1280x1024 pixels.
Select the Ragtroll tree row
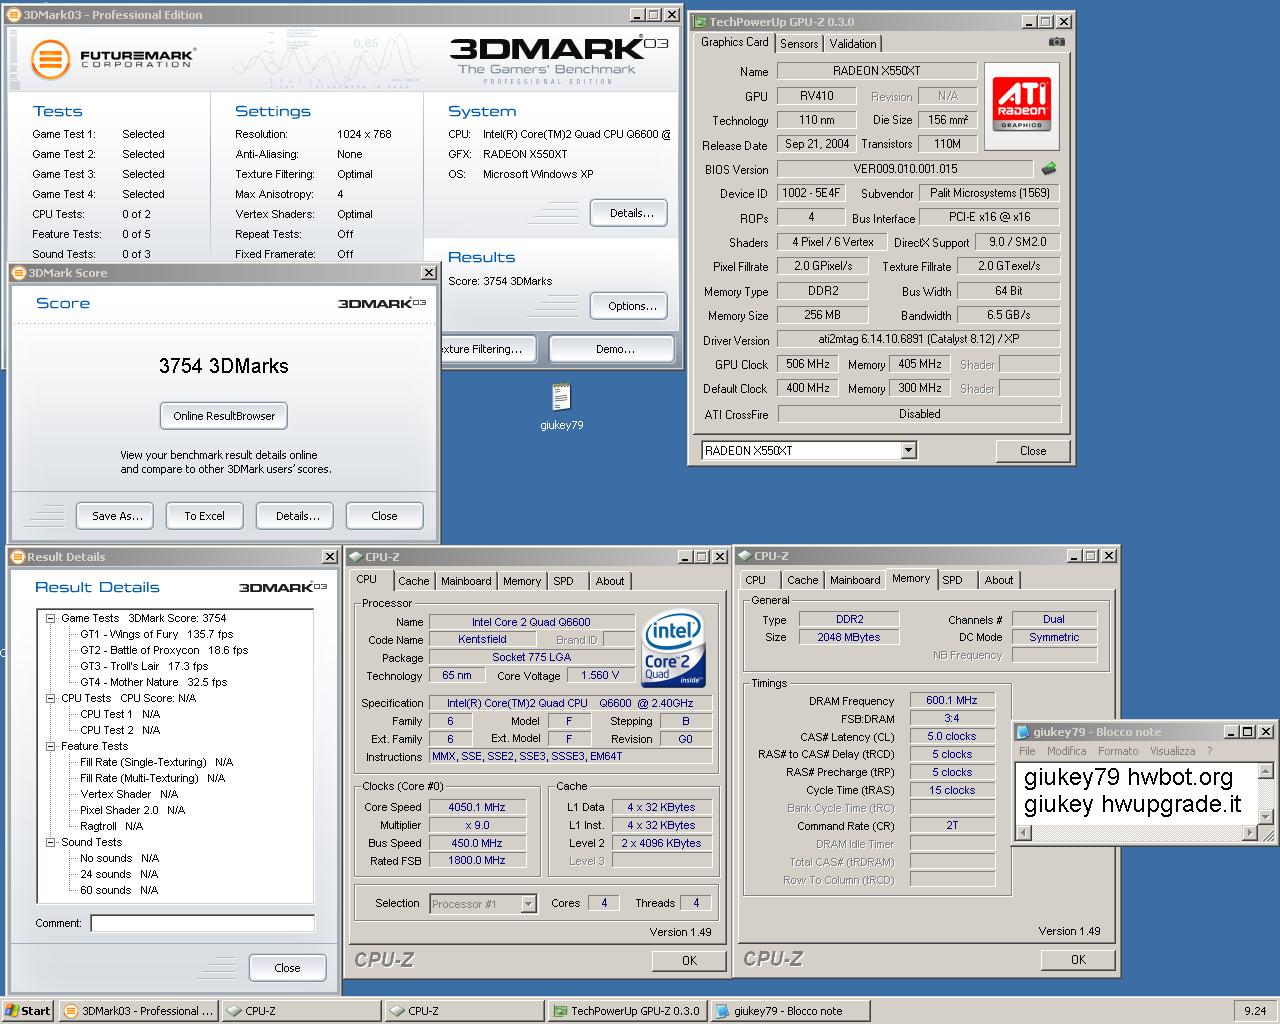pos(111,826)
